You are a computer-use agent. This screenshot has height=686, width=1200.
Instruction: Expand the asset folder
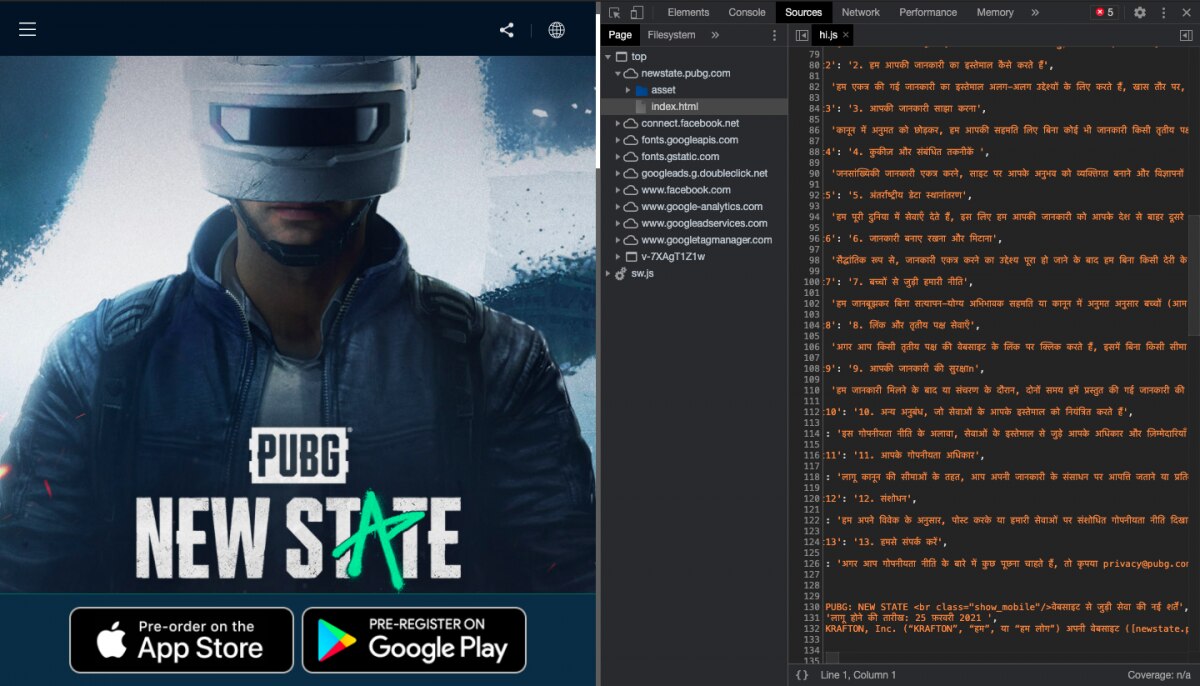pos(629,90)
